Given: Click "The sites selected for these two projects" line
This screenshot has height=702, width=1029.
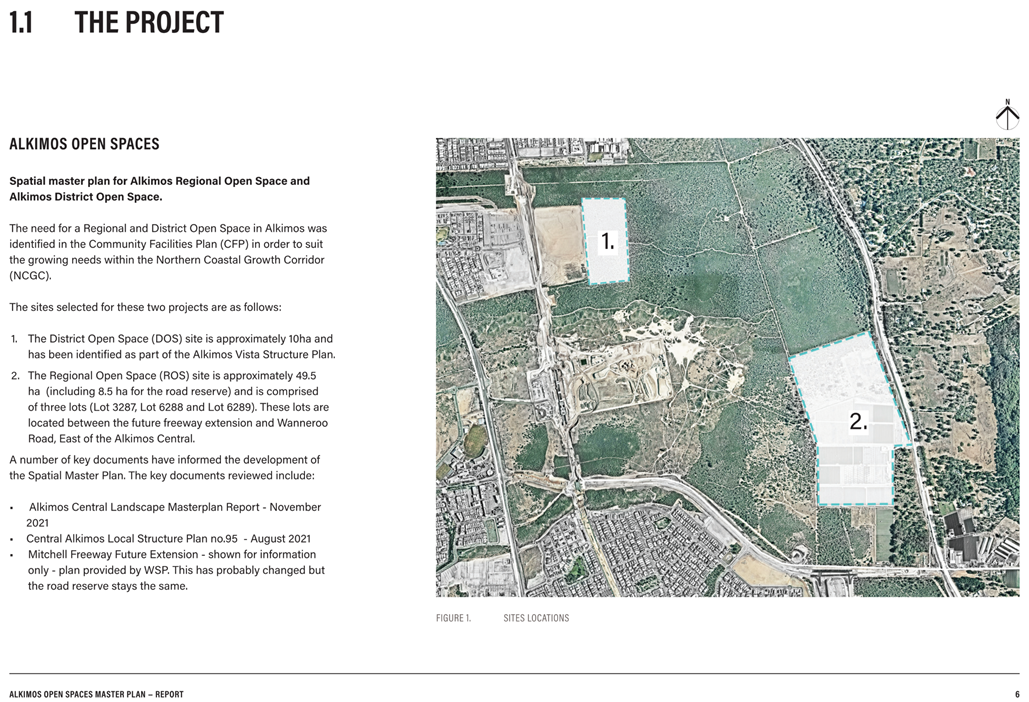Looking at the screenshot, I should 145,307.
